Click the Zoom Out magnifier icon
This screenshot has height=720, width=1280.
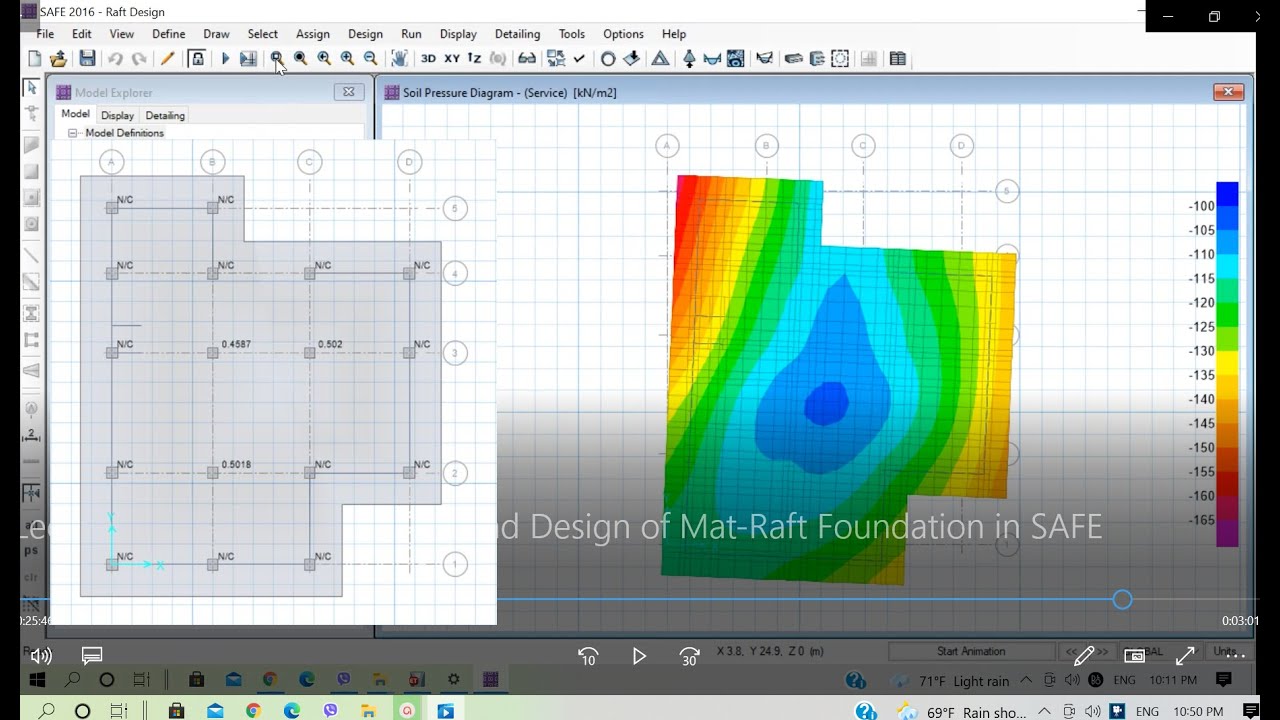[x=371, y=59]
